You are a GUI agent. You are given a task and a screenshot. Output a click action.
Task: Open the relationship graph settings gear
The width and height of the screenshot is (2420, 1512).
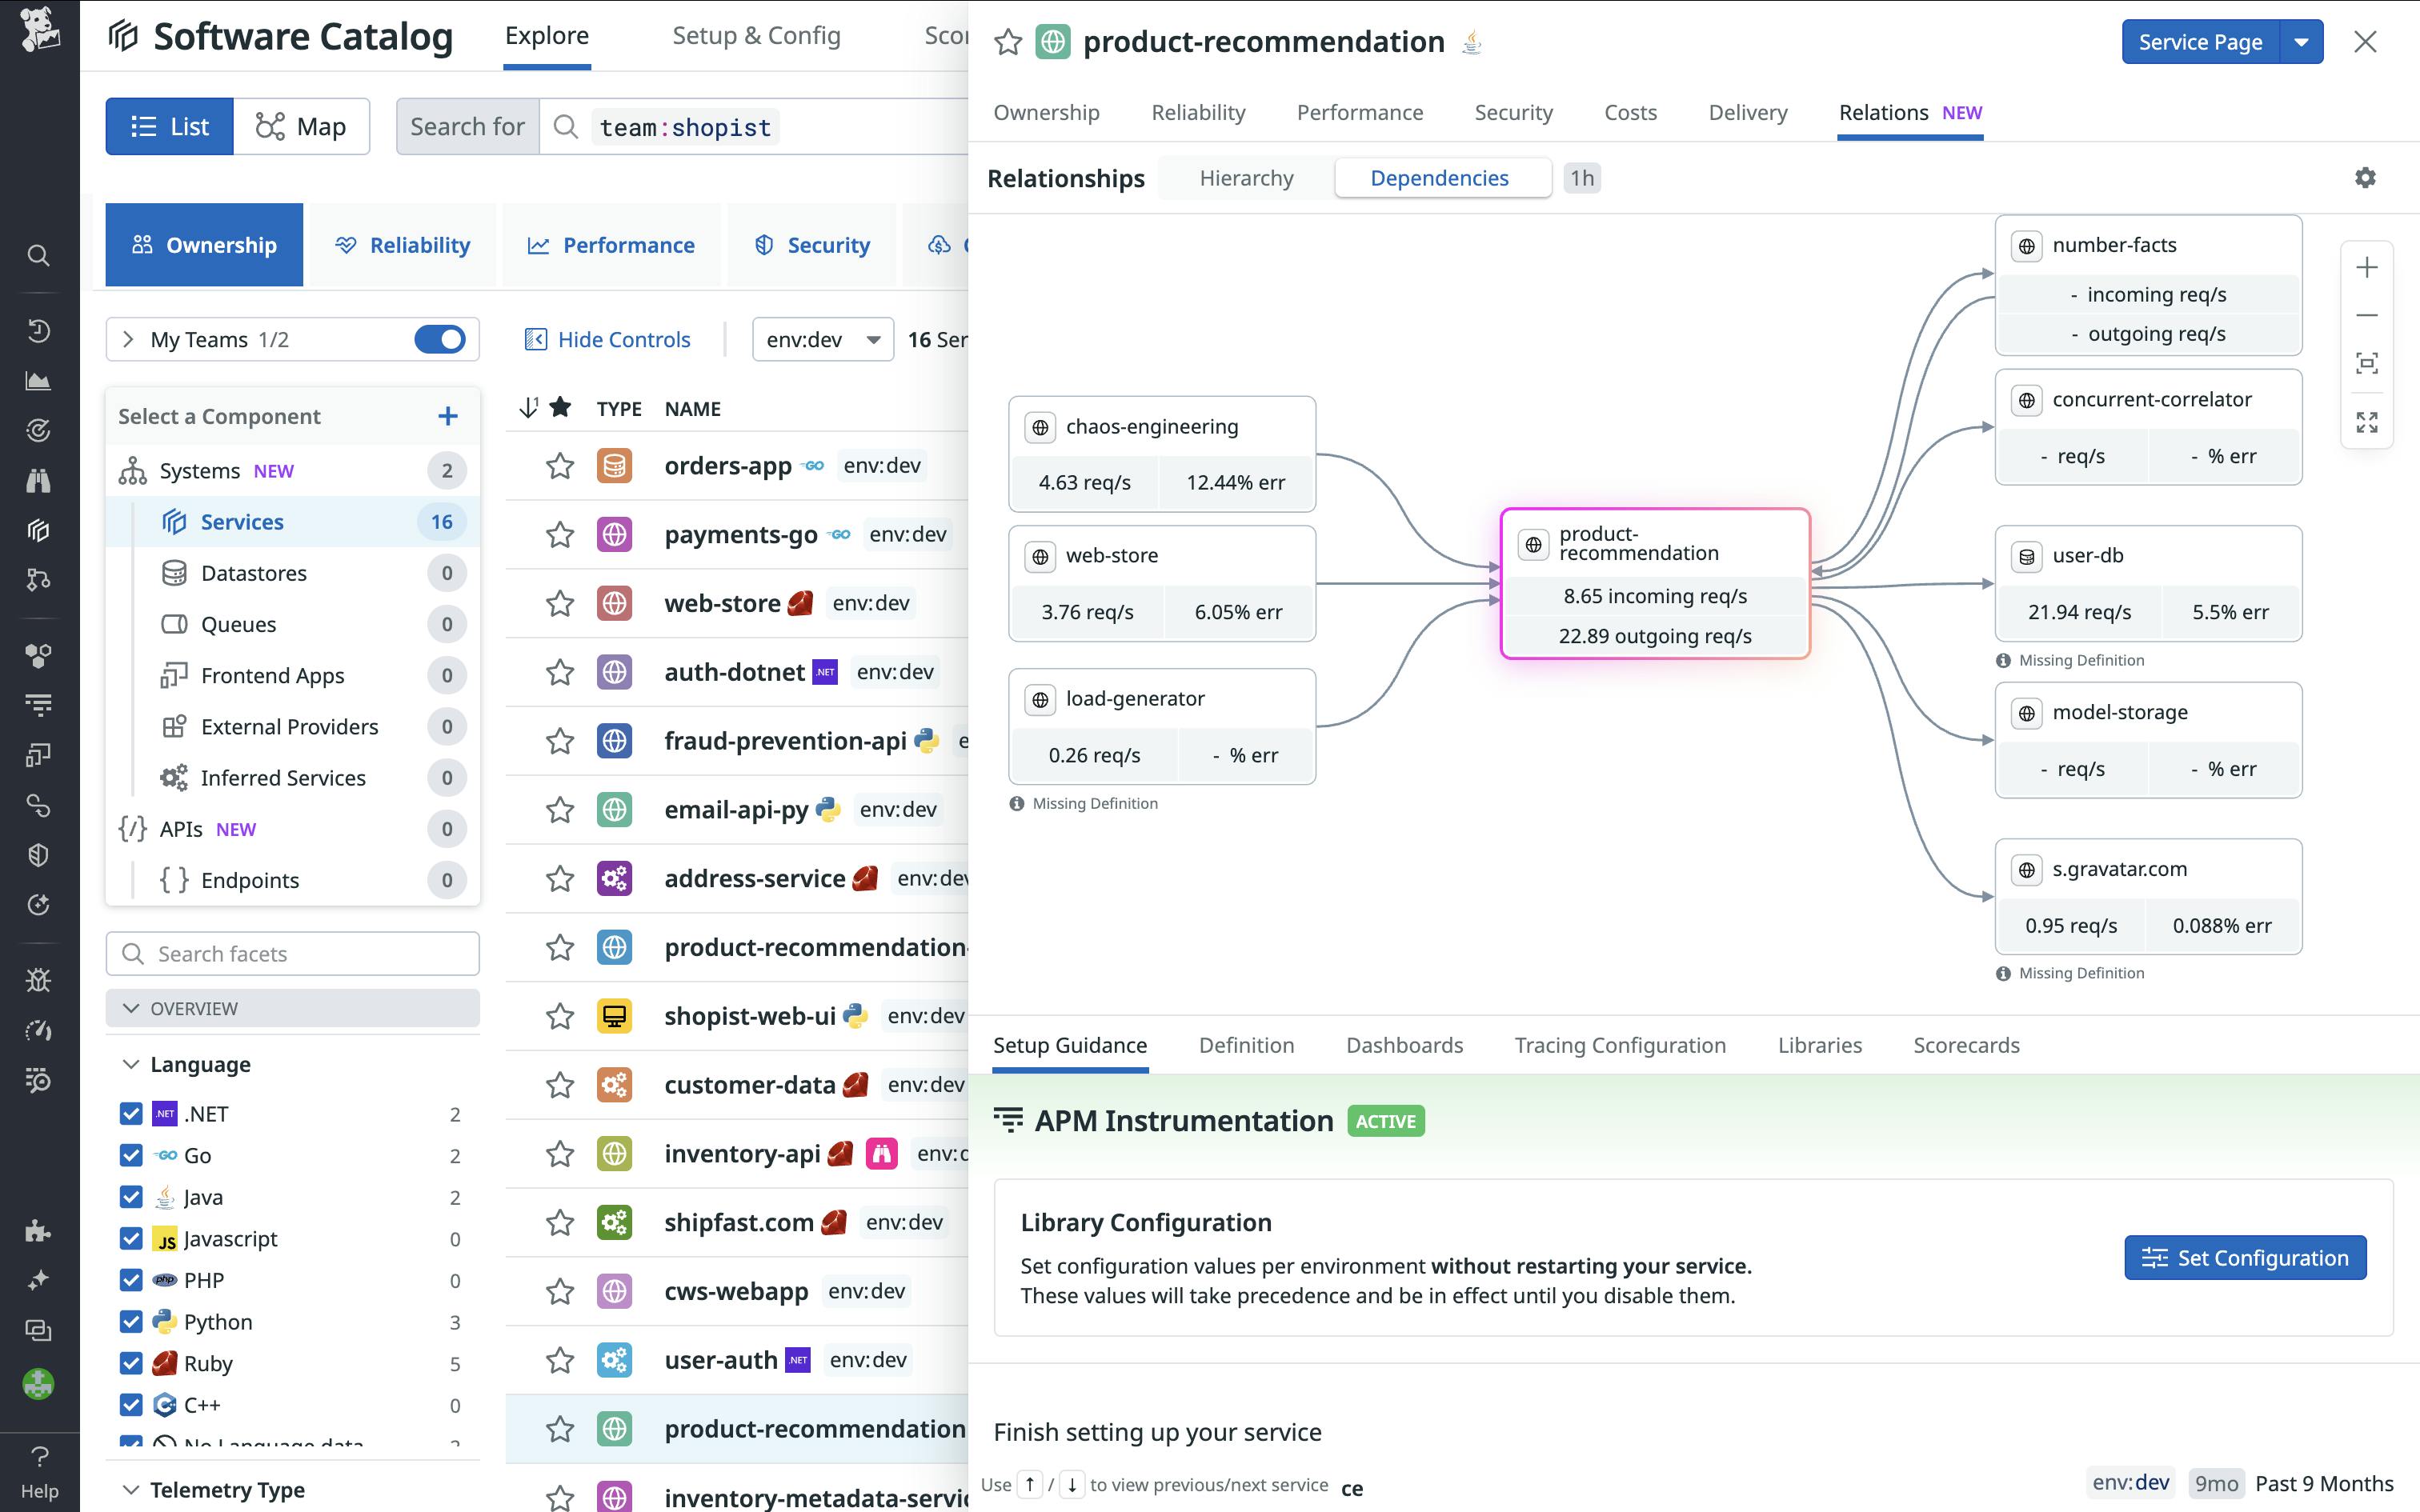2366,177
